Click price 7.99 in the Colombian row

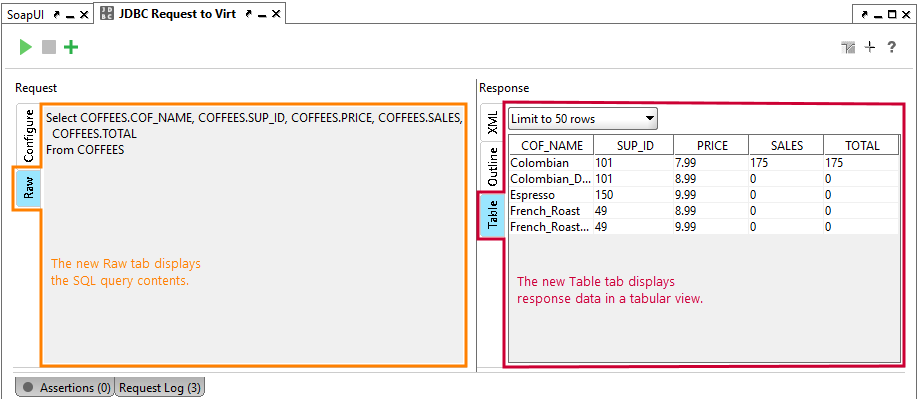(x=711, y=163)
